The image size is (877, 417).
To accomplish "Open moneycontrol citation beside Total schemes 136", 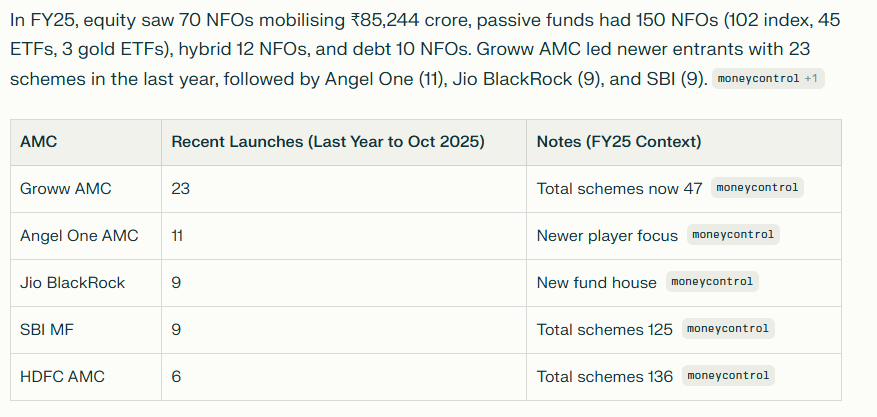I will point(728,376).
